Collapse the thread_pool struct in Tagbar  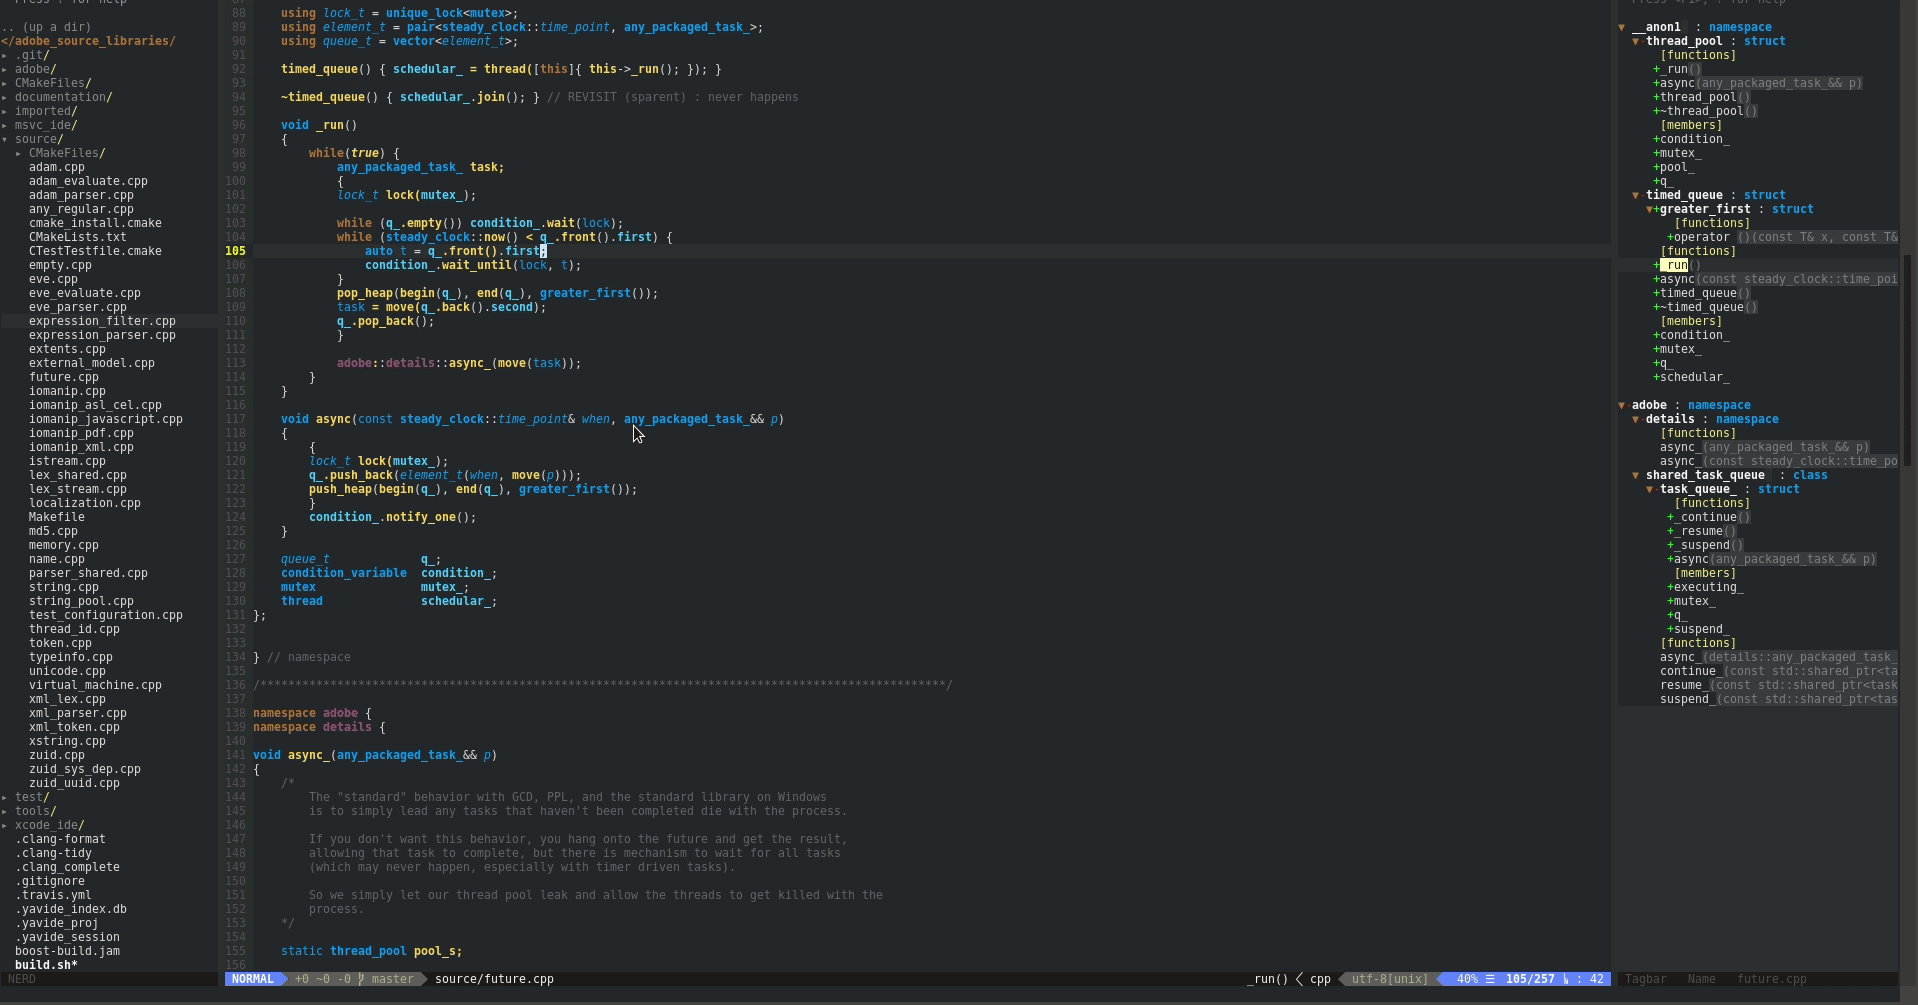coord(1636,41)
